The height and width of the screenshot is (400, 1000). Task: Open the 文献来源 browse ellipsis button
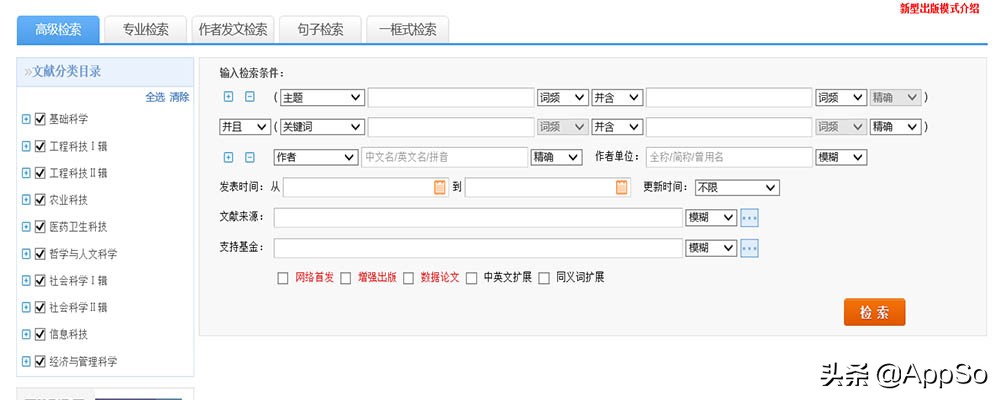tap(749, 218)
